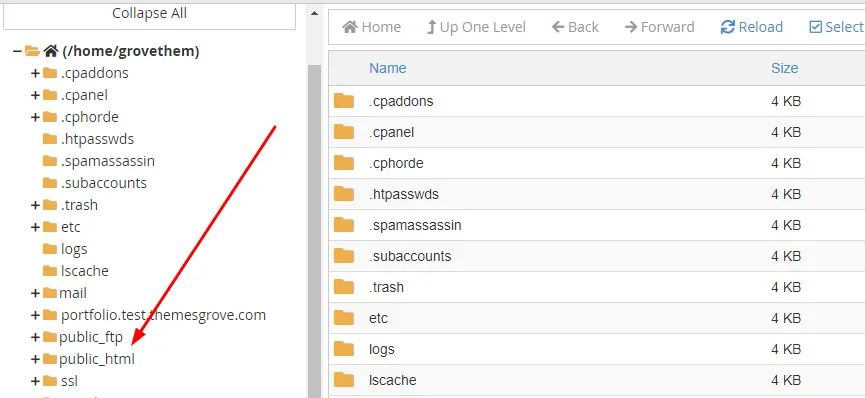Click the .trash folder icon in file list

(x=344, y=287)
